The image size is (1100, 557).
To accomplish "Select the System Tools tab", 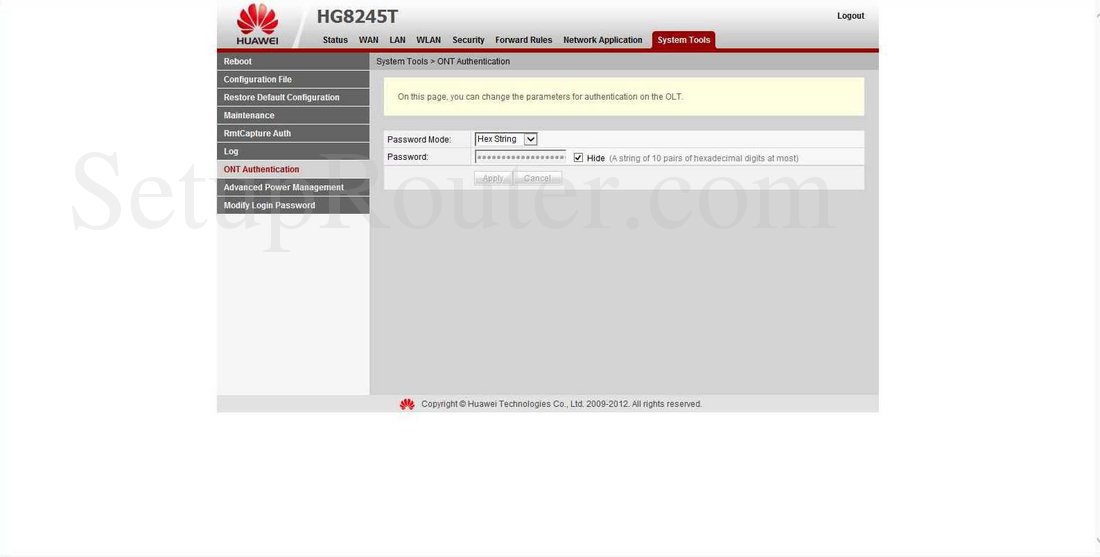I will coord(683,40).
